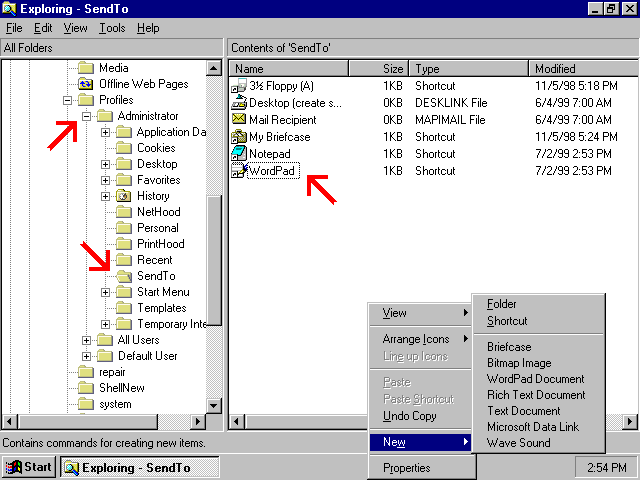Sort by the Modified column header

click(x=583, y=69)
